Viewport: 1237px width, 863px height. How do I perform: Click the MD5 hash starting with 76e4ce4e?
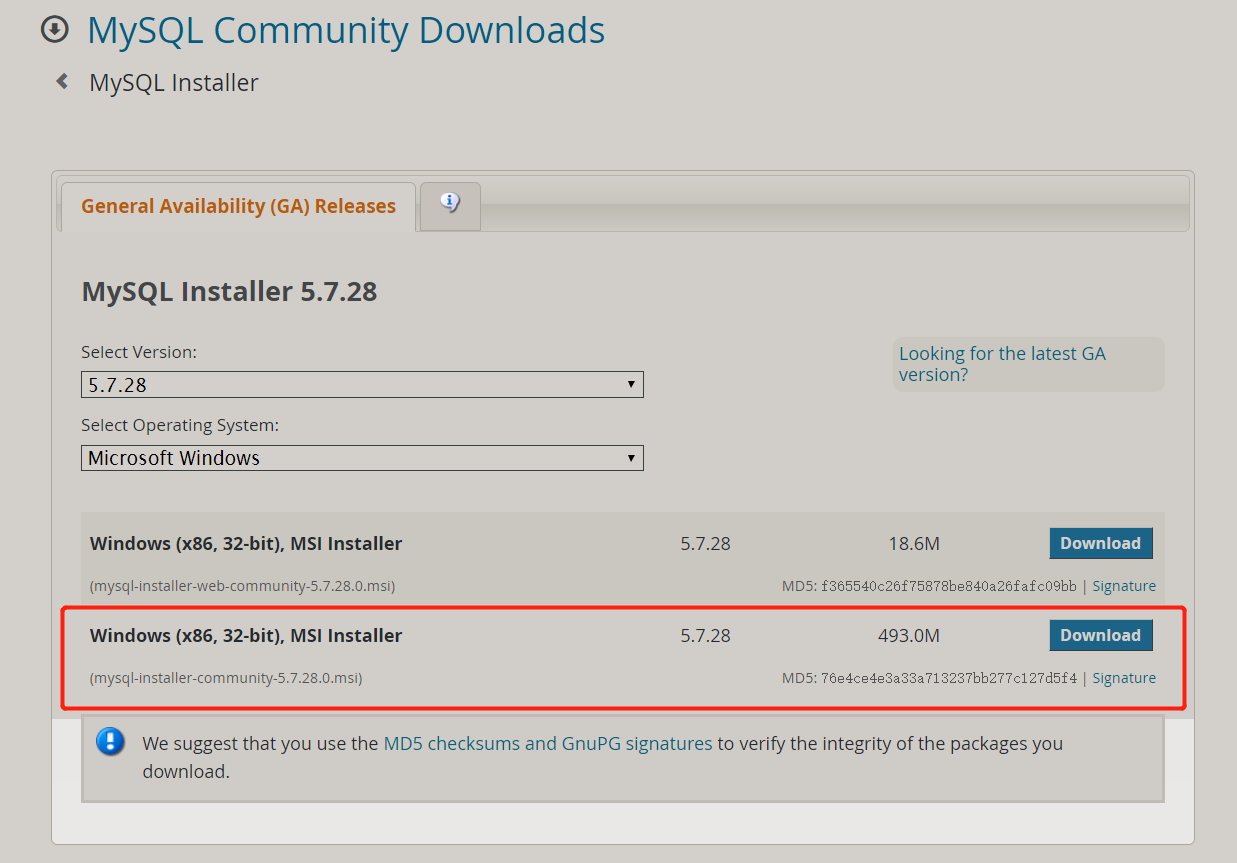(x=948, y=678)
